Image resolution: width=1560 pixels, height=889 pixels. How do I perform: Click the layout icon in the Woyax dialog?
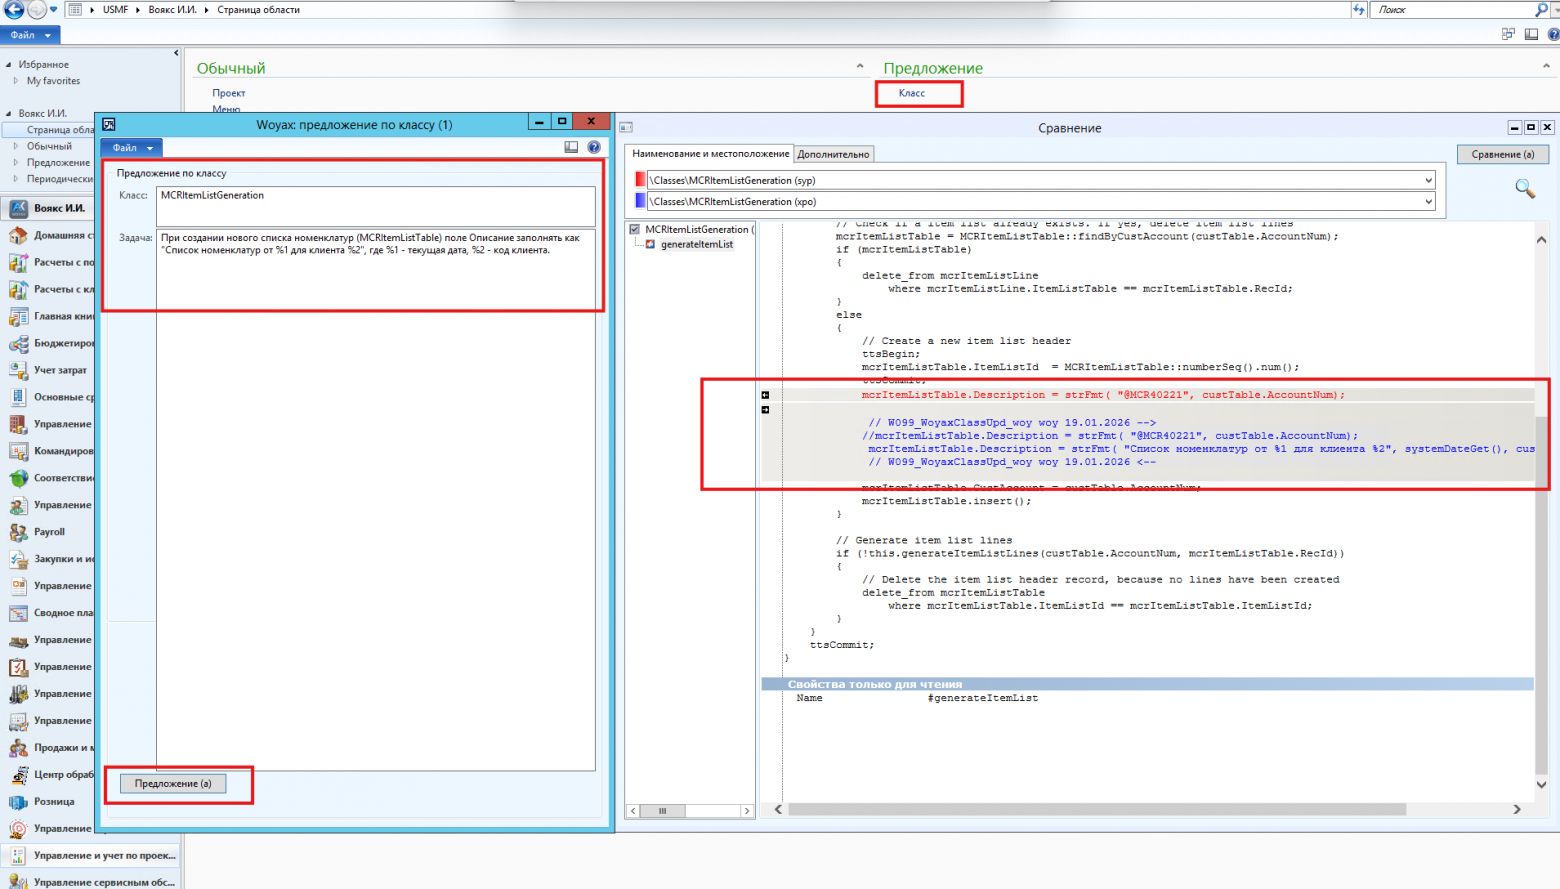571,147
